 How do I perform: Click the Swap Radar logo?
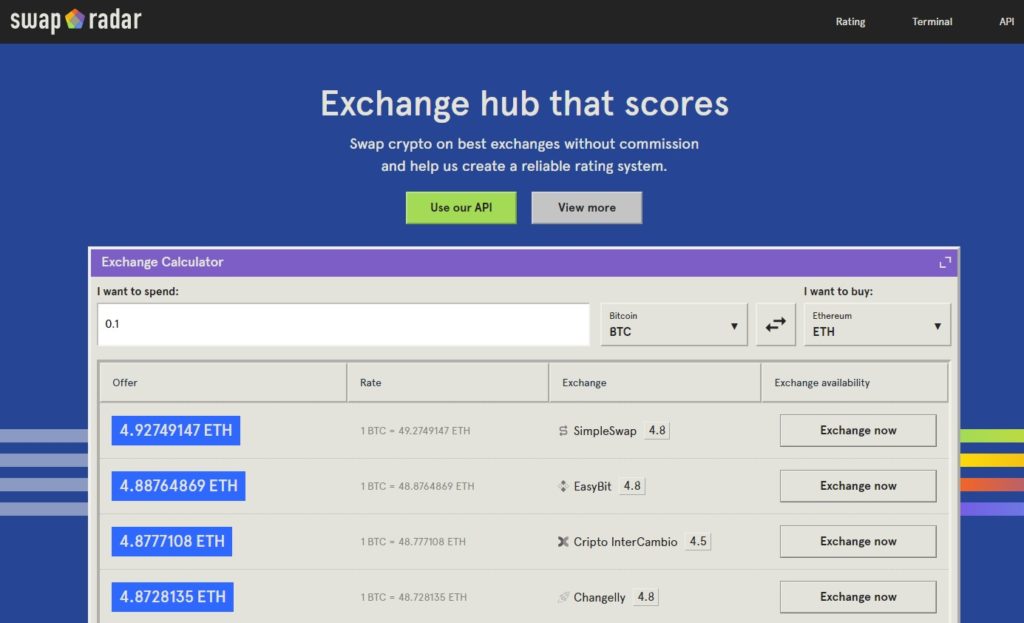[x=76, y=20]
